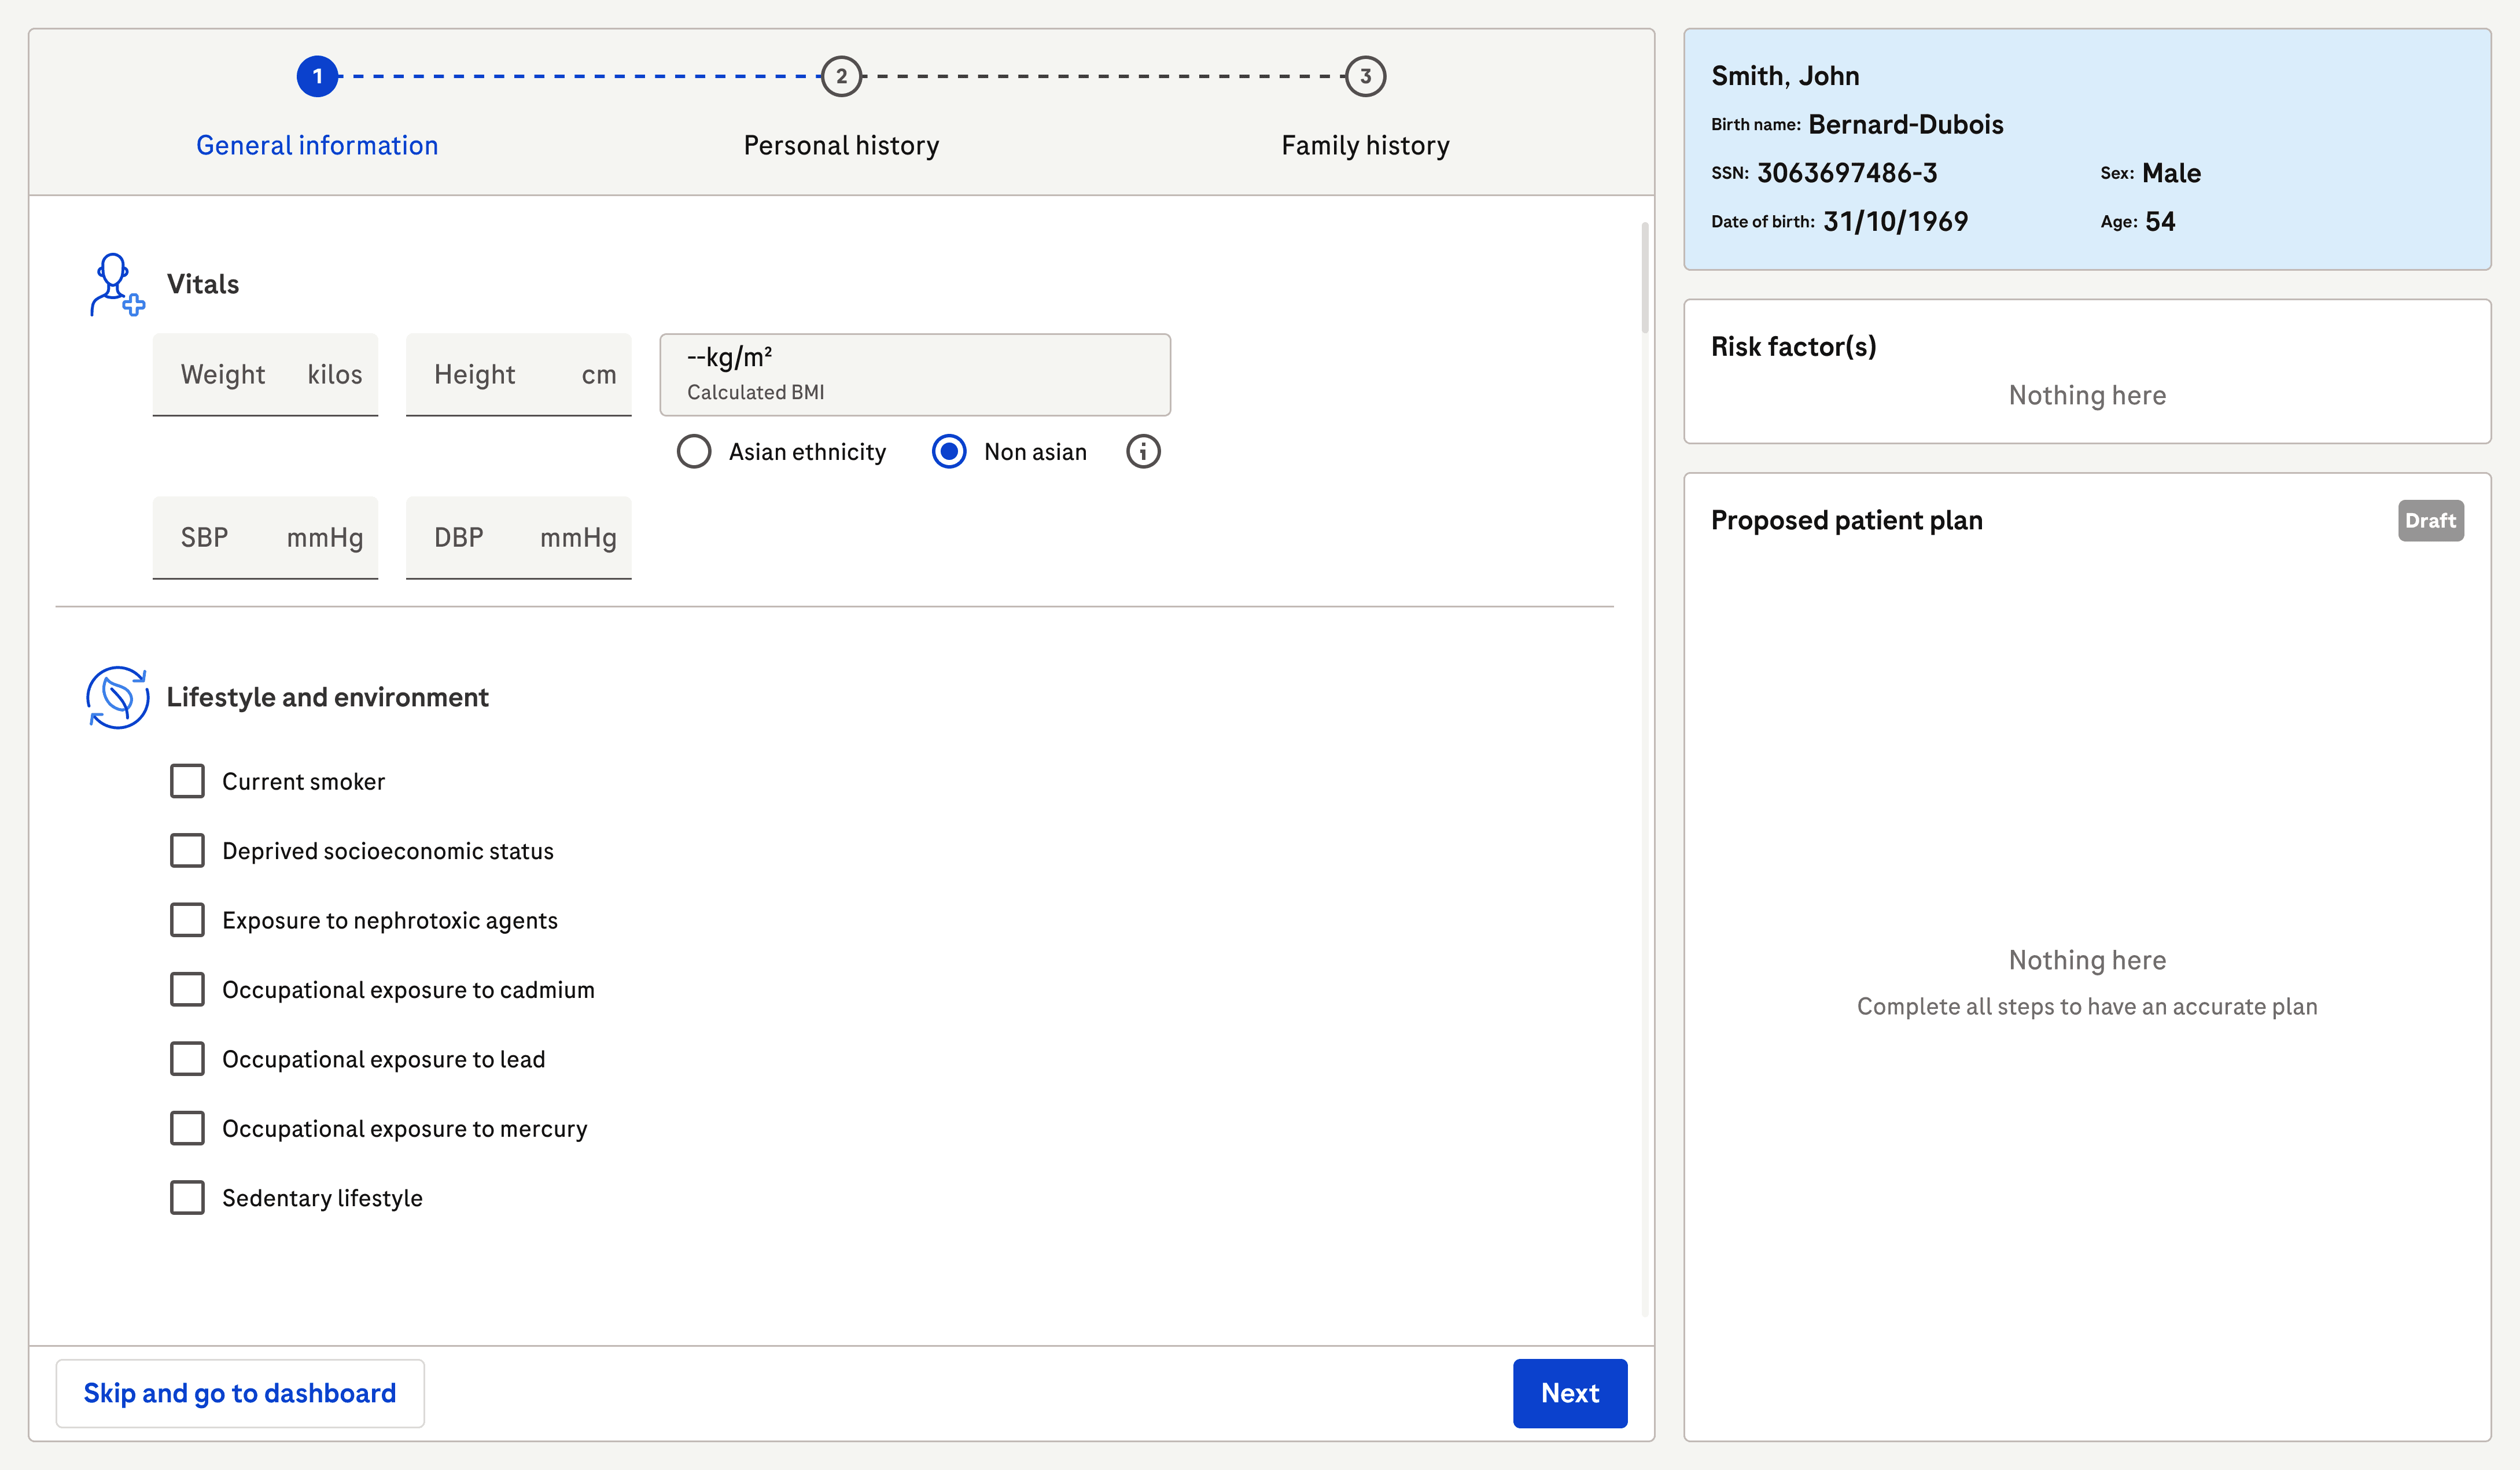
Task: Select the Non asian radio option
Action: click(949, 452)
